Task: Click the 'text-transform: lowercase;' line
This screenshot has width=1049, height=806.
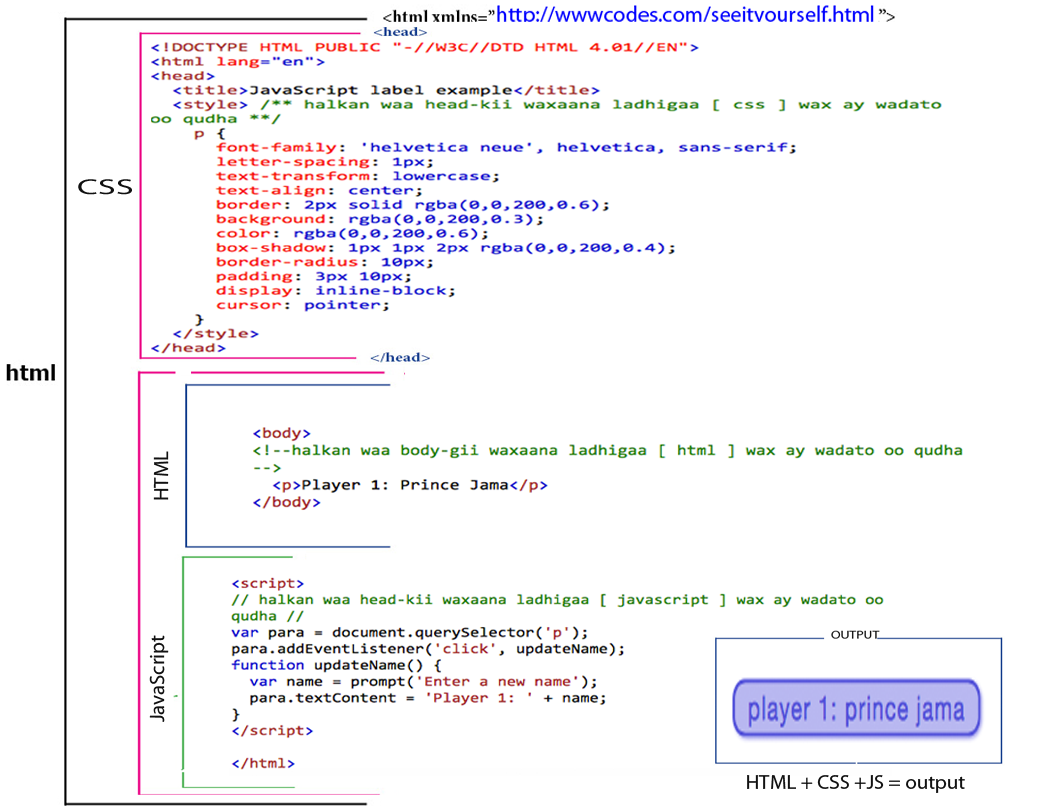Action: point(357,177)
